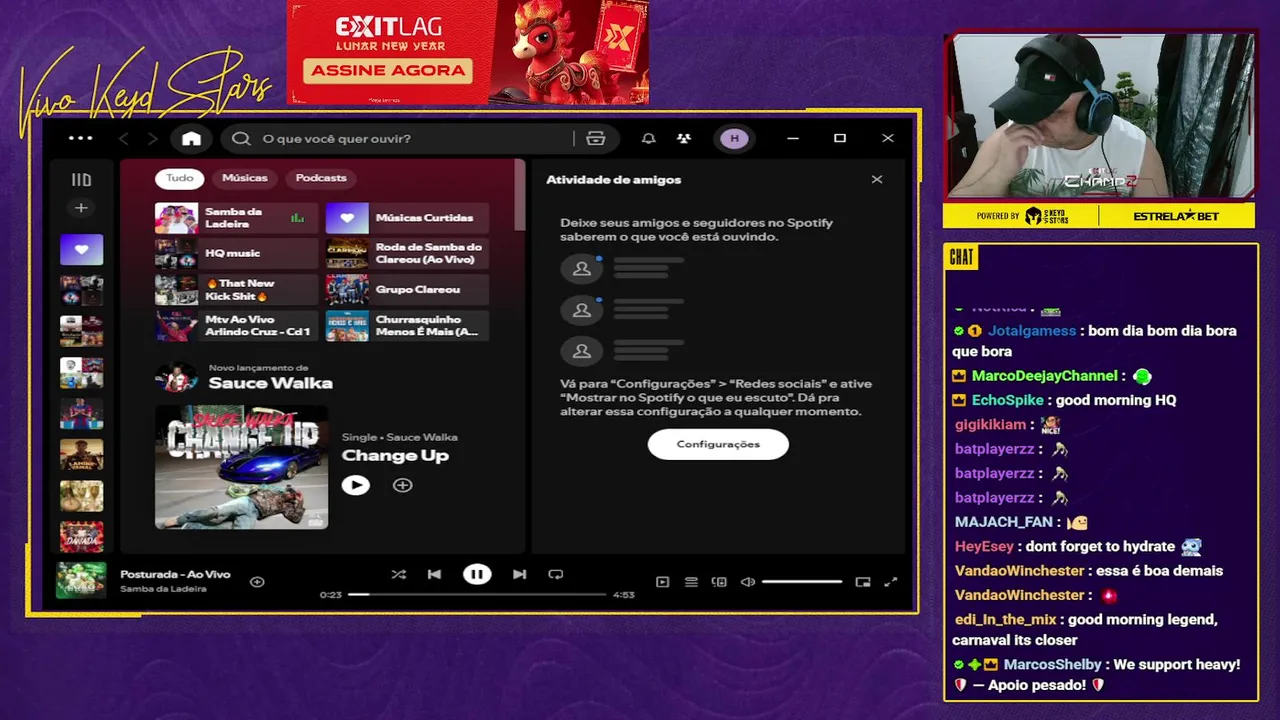Open the friend activity people icon
The height and width of the screenshot is (720, 1280).
pyautogui.click(x=684, y=139)
